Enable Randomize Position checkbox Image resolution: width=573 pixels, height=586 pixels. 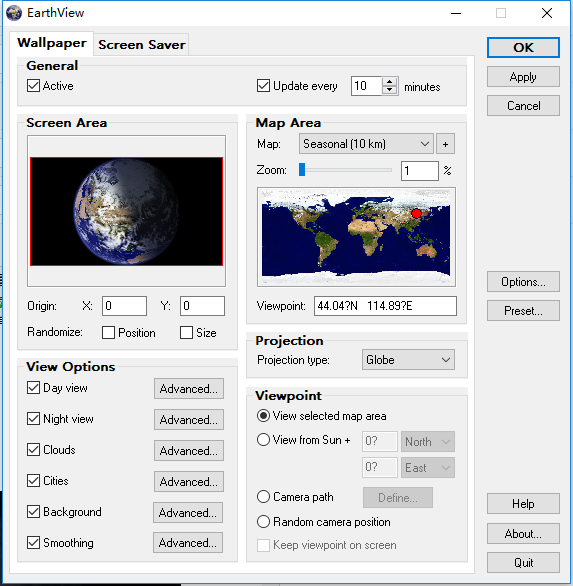(108, 333)
